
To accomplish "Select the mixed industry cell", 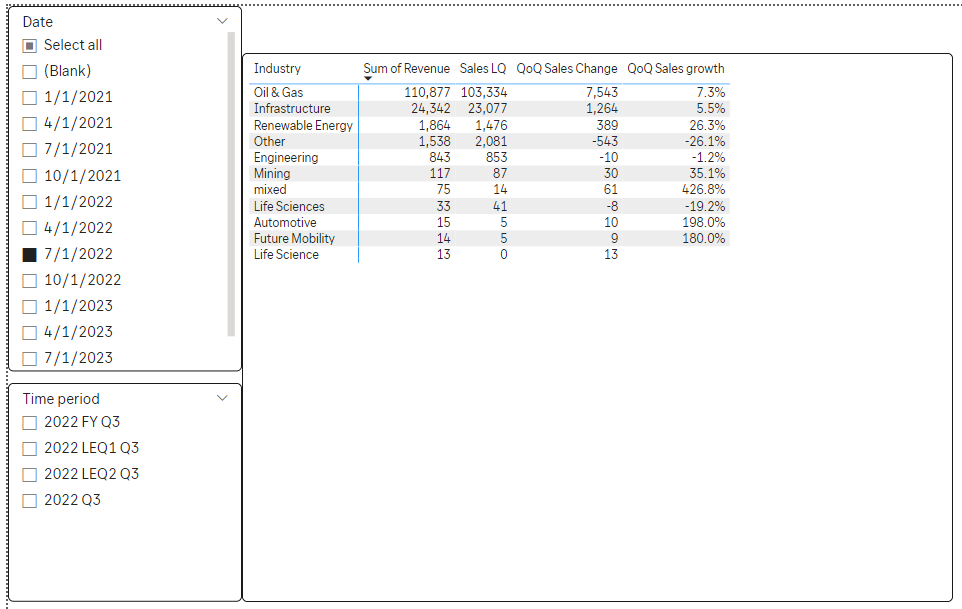I will pyautogui.click(x=270, y=190).
